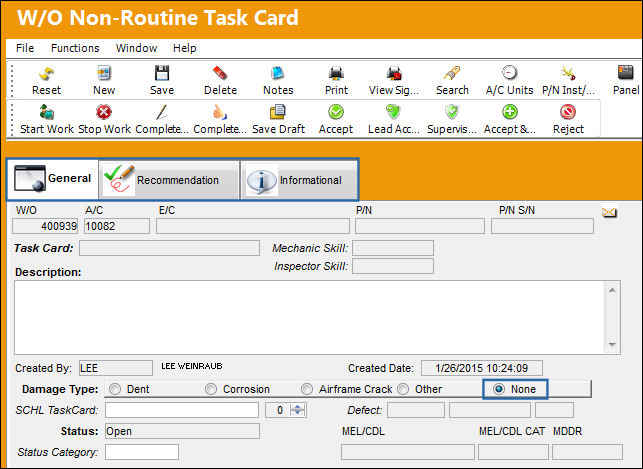The height and width of the screenshot is (469, 643).
Task: Click the Task Card input field
Action: click(x=169, y=248)
